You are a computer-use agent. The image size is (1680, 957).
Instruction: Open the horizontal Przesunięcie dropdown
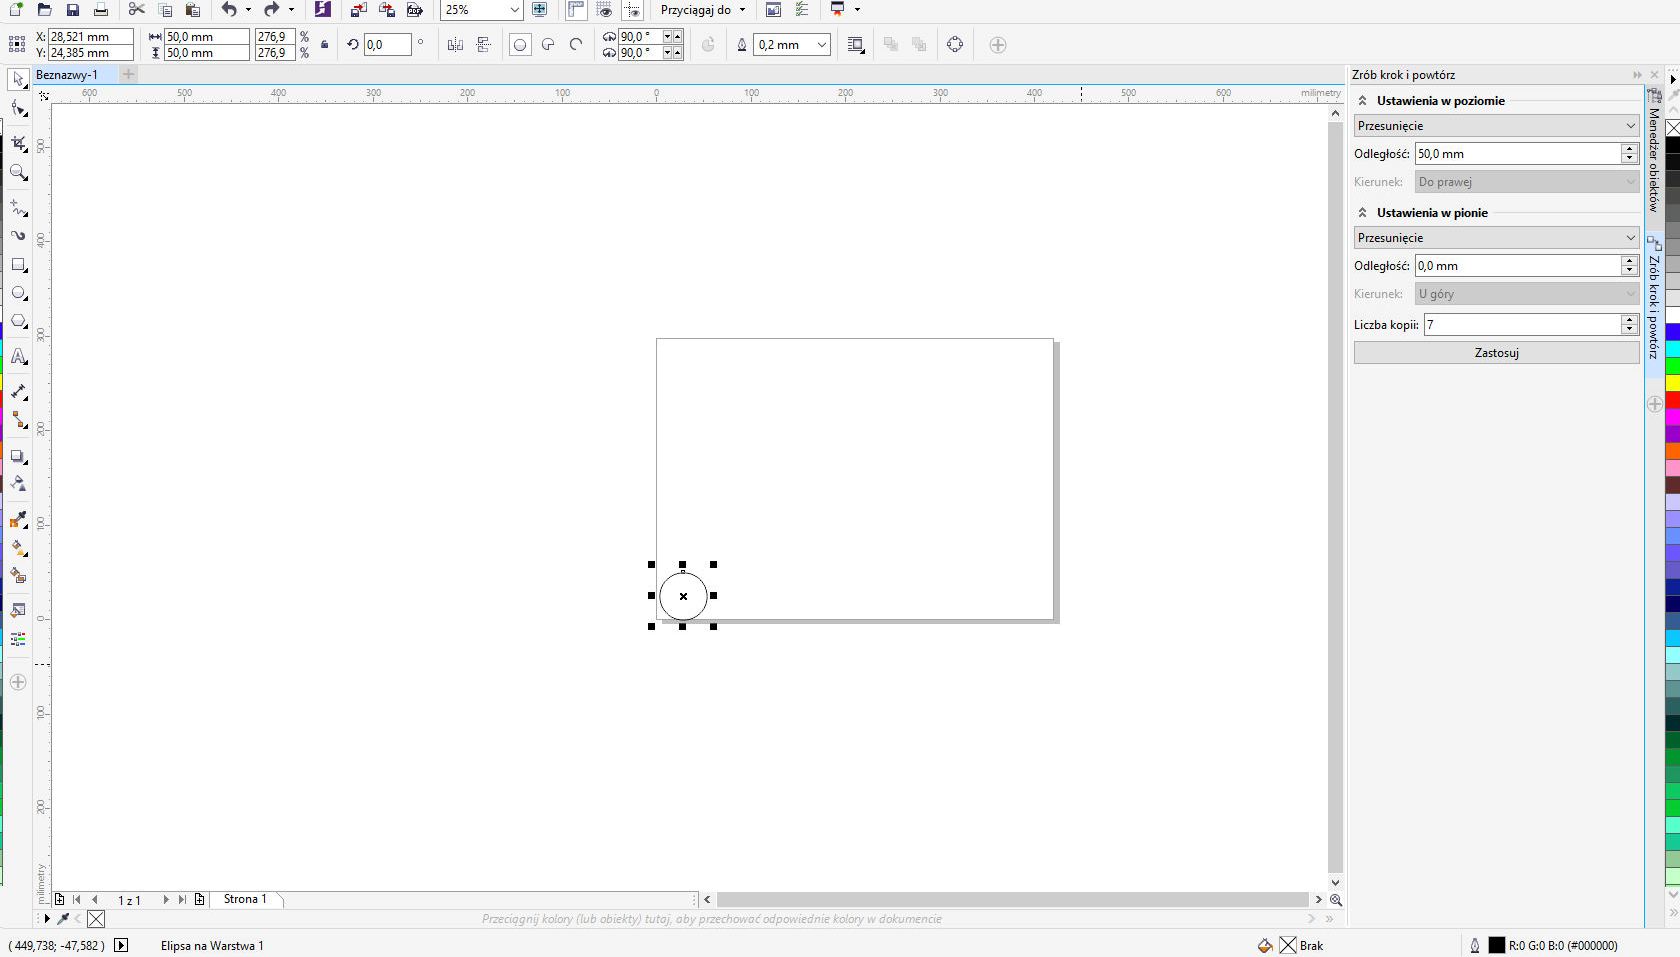pos(1496,126)
